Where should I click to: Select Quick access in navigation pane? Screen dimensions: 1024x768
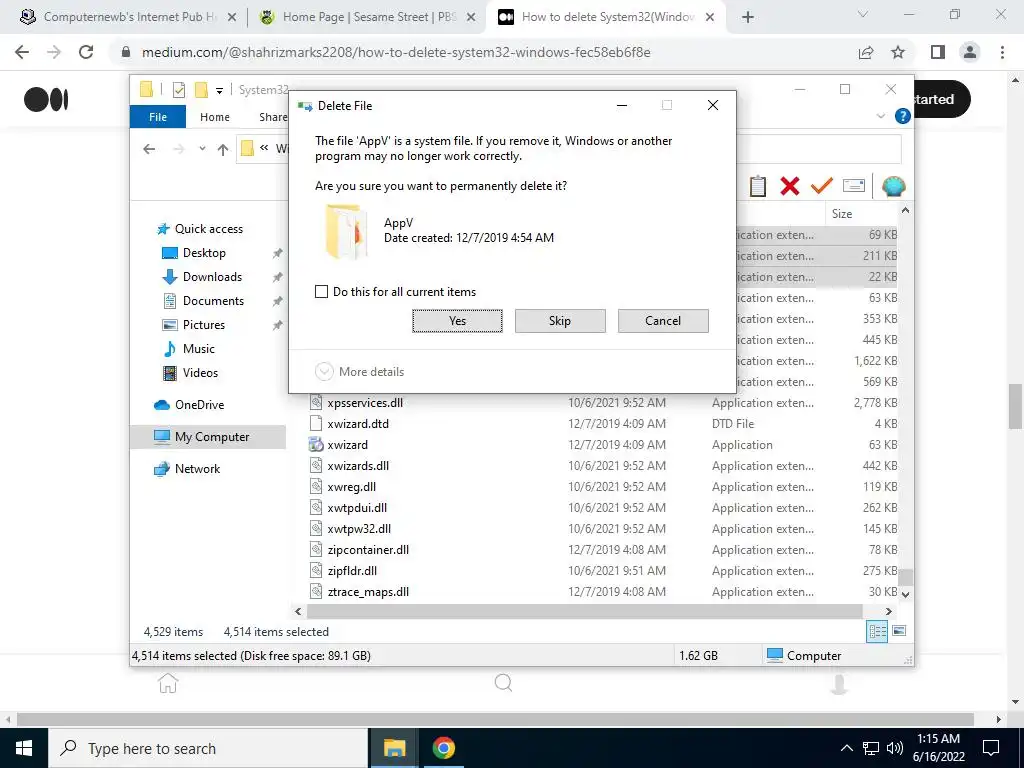[x=209, y=229]
